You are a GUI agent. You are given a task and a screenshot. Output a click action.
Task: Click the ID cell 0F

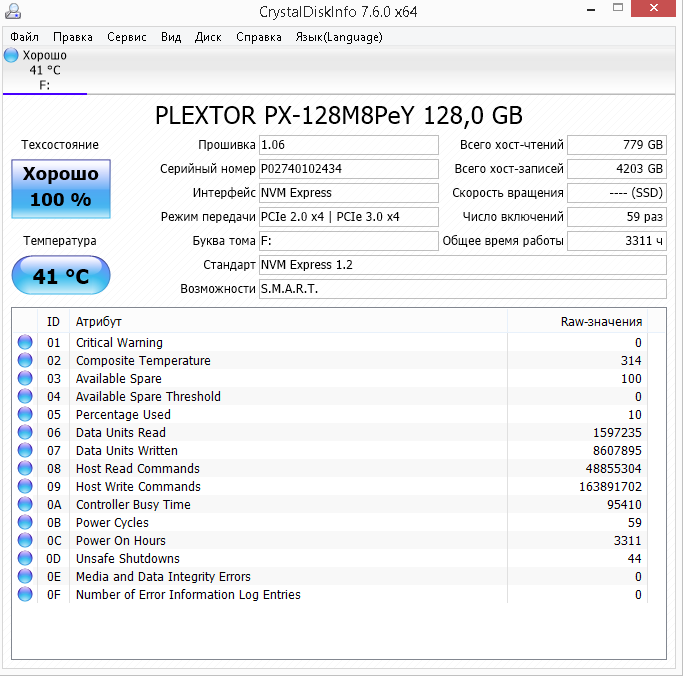(54, 595)
